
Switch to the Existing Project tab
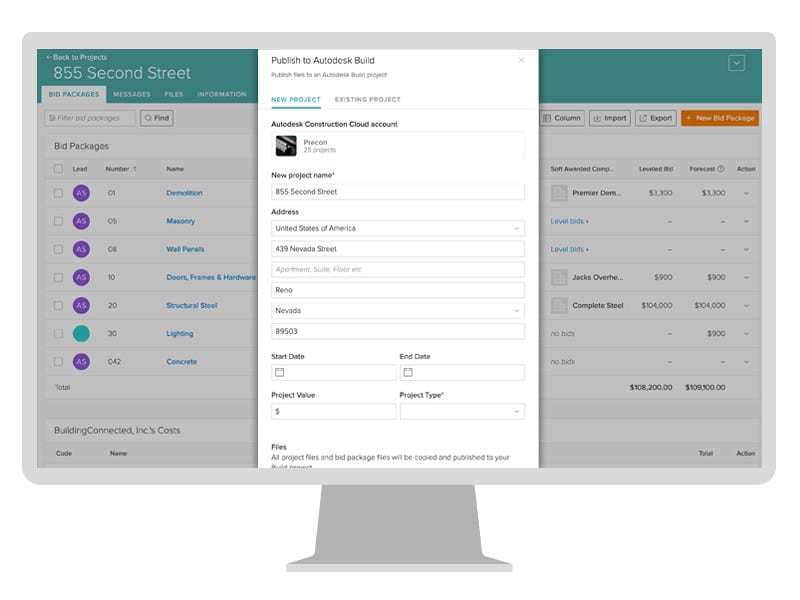pos(367,99)
